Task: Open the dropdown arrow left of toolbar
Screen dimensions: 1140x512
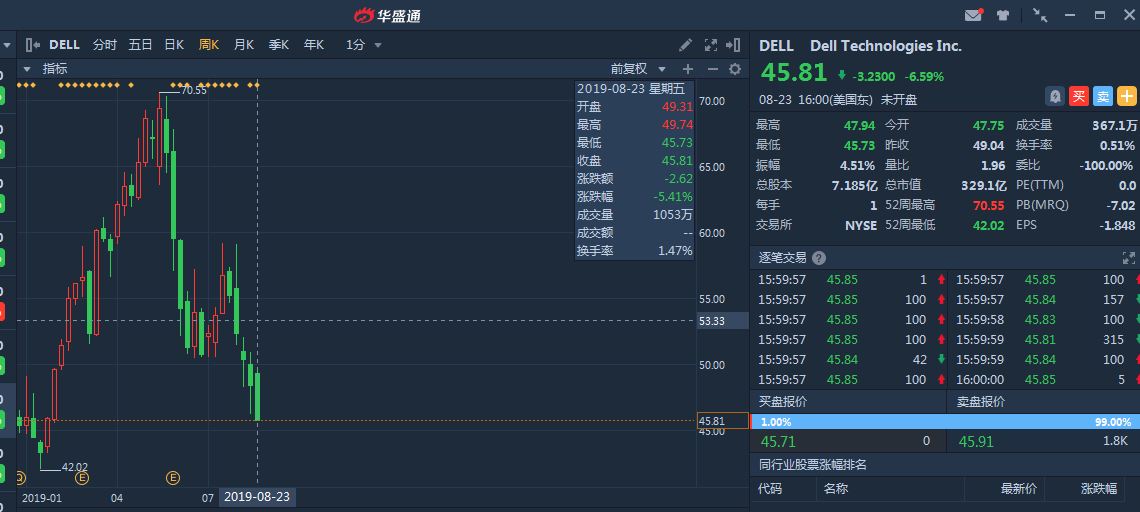Action: [x=7, y=45]
